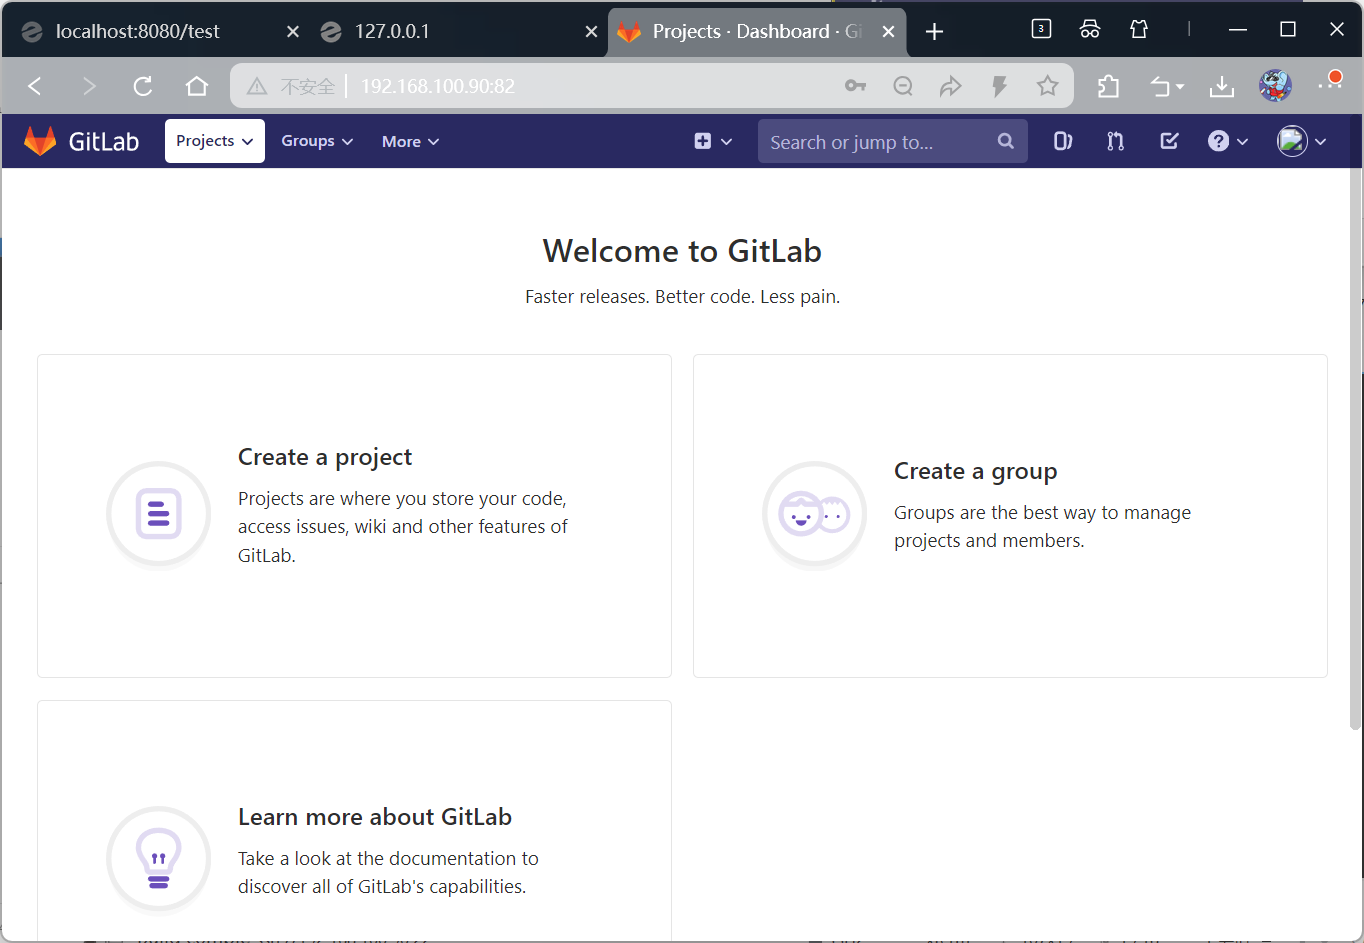
Task: Open the Issues icon in navbar
Action: coord(1063,141)
